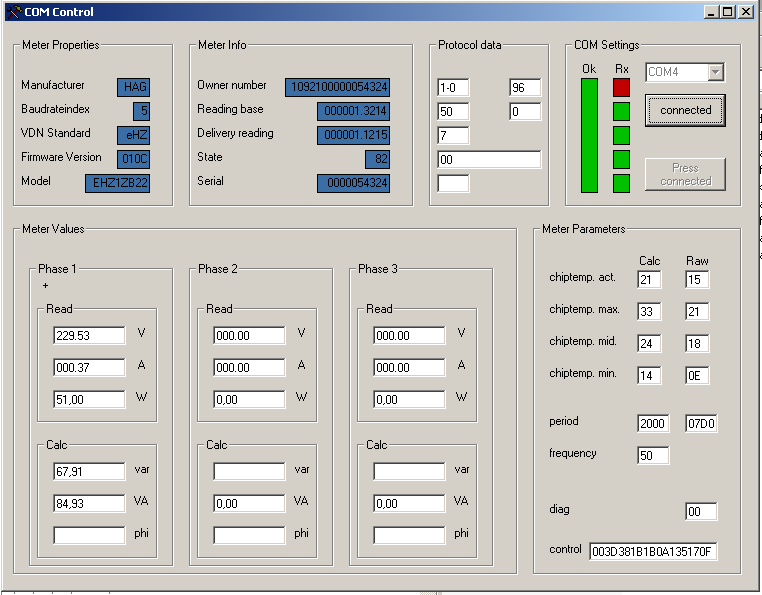Click chiptemp. mid. Calc field 24
762x595 pixels.
pos(649,344)
